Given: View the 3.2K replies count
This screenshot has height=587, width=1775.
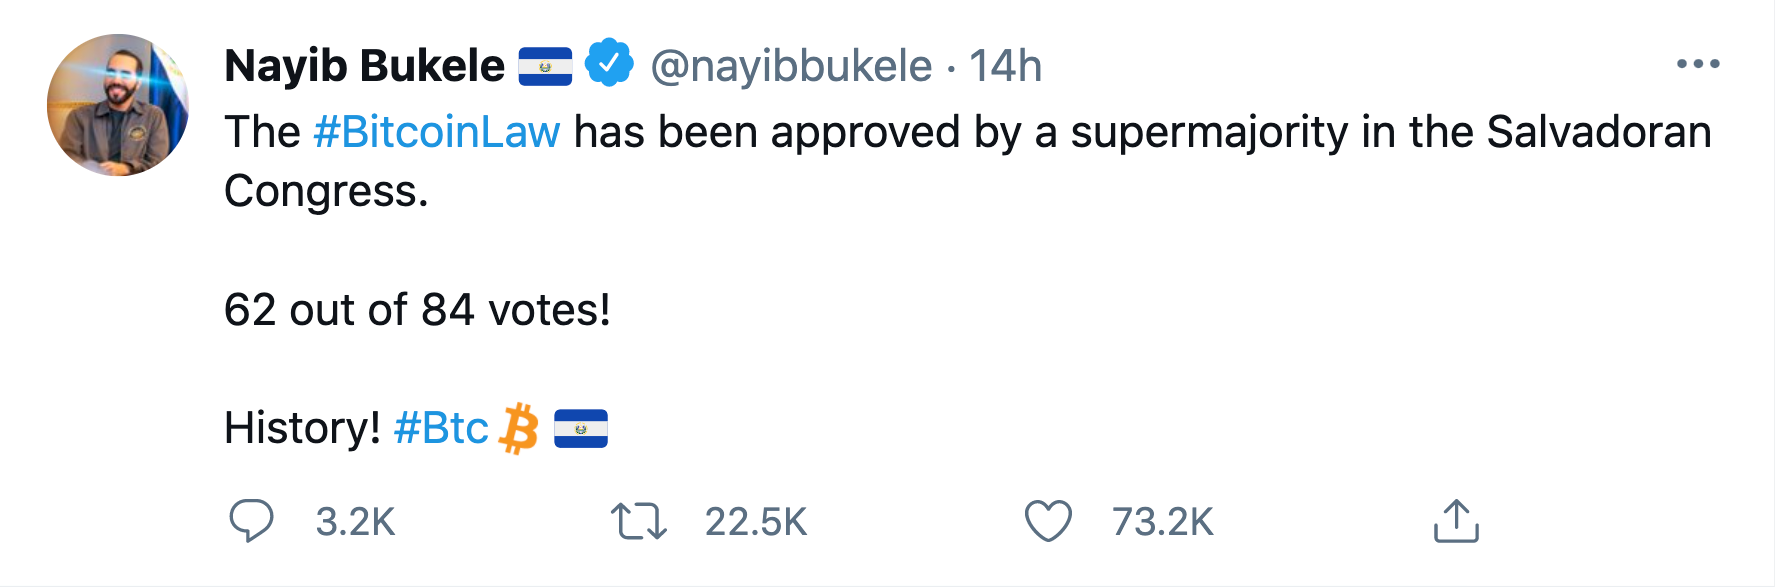Looking at the screenshot, I should coord(355,522).
